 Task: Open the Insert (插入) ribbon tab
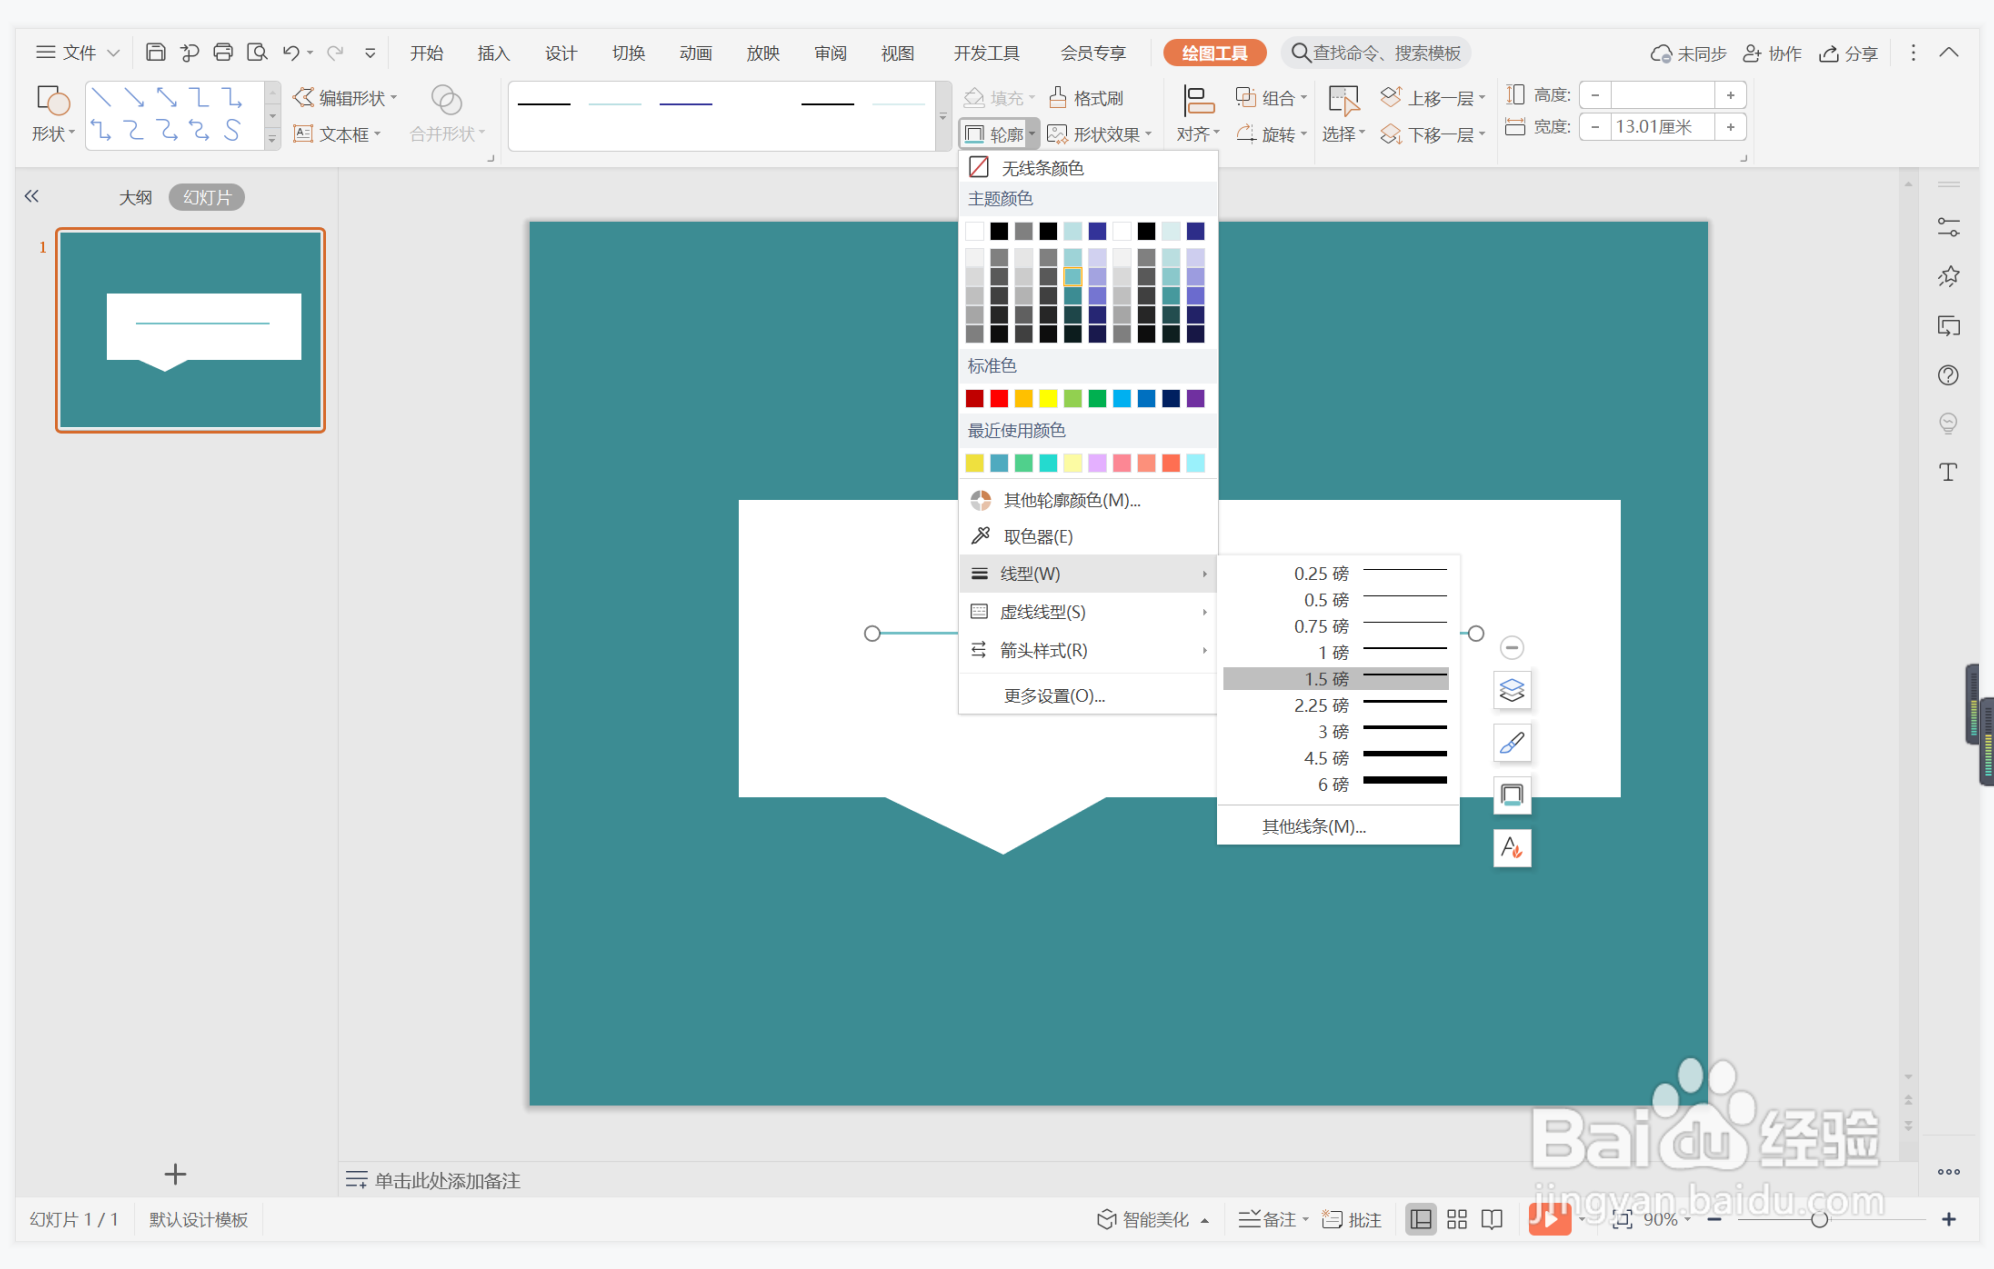[493, 53]
